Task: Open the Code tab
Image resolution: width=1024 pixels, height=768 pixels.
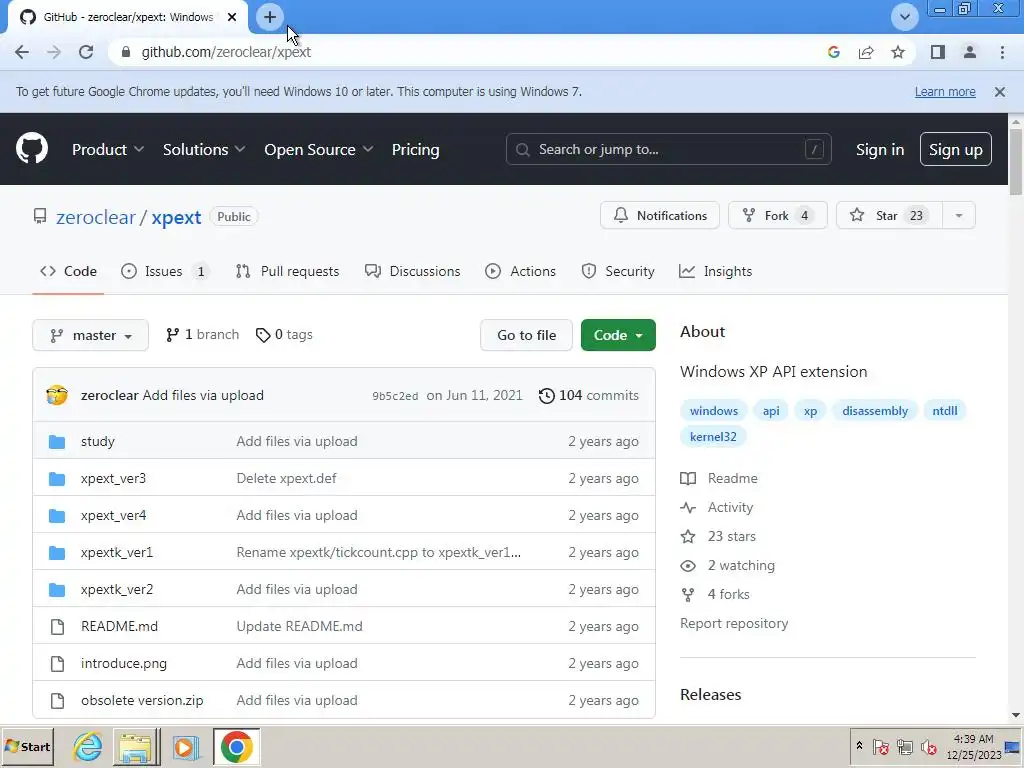Action: (68, 271)
